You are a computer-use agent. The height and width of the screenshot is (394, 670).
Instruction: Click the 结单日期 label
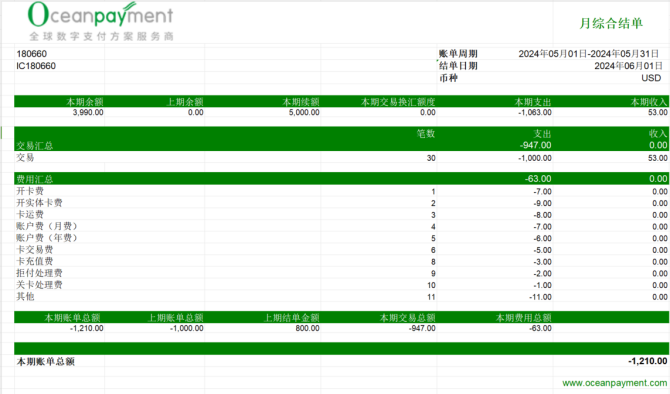coord(458,66)
